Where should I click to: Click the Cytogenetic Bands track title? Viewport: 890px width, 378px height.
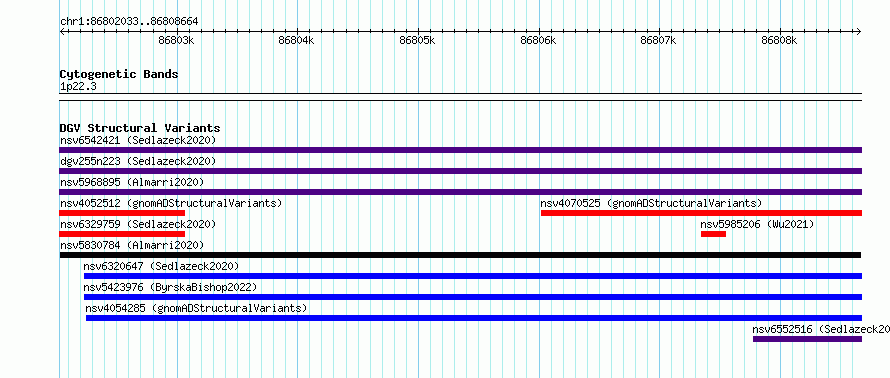pyautogui.click(x=119, y=74)
